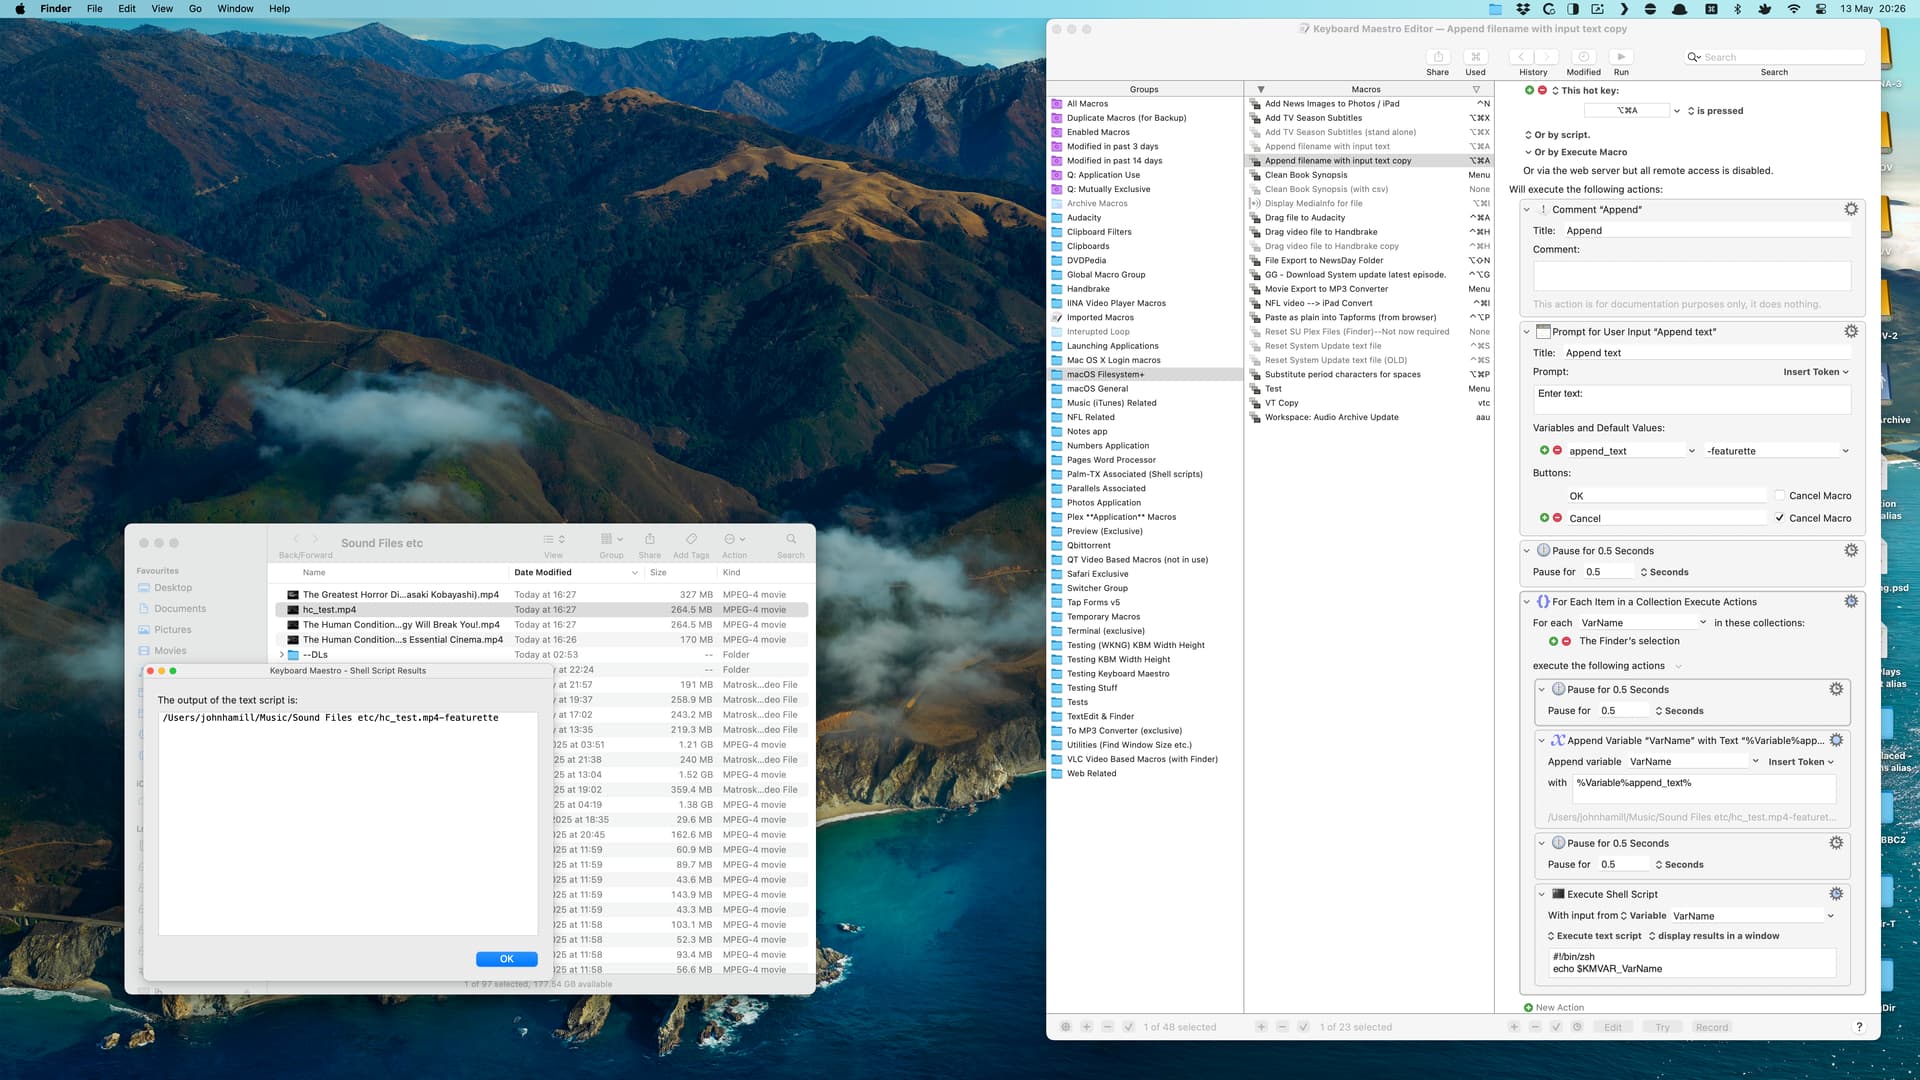Collapse the Prompt for User Input action
The width and height of the screenshot is (1920, 1080).
click(x=1526, y=332)
